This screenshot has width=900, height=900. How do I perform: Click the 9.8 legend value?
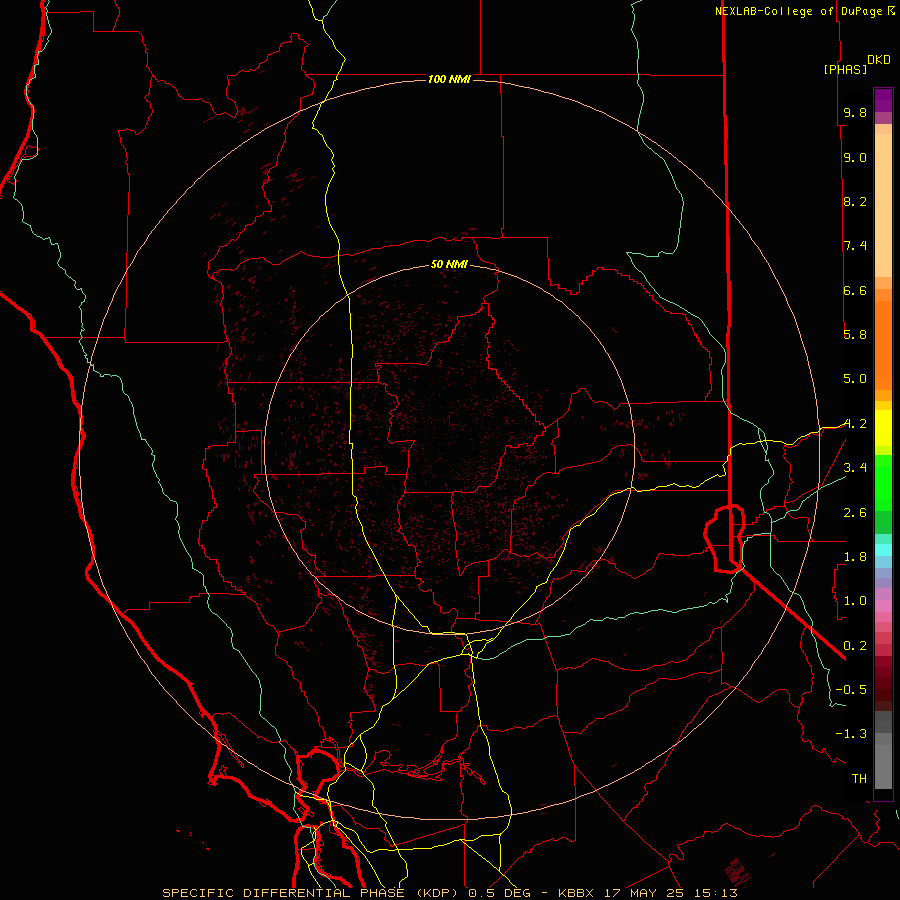[855, 112]
